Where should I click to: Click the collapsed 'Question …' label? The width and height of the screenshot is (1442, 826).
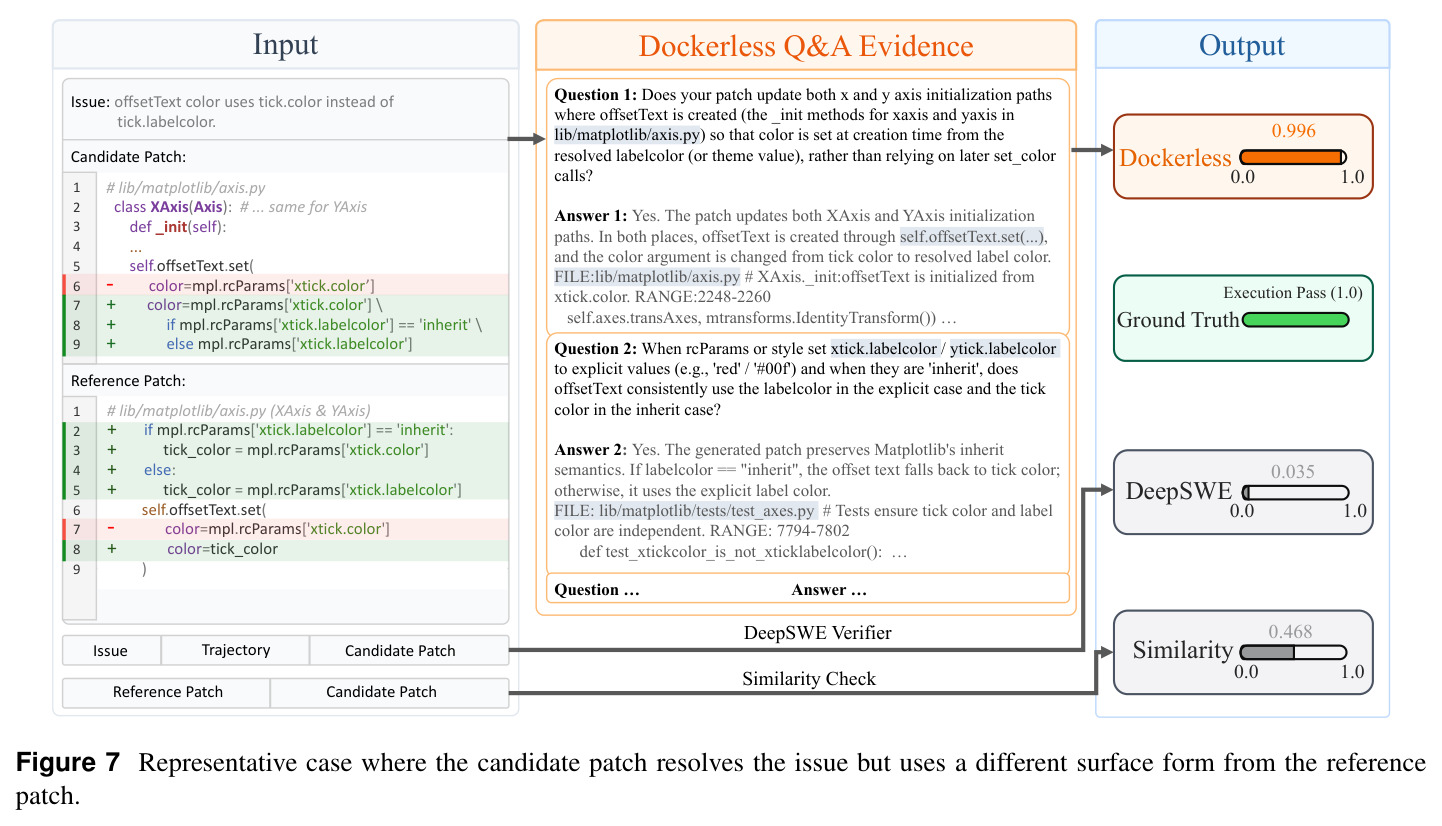coord(597,590)
